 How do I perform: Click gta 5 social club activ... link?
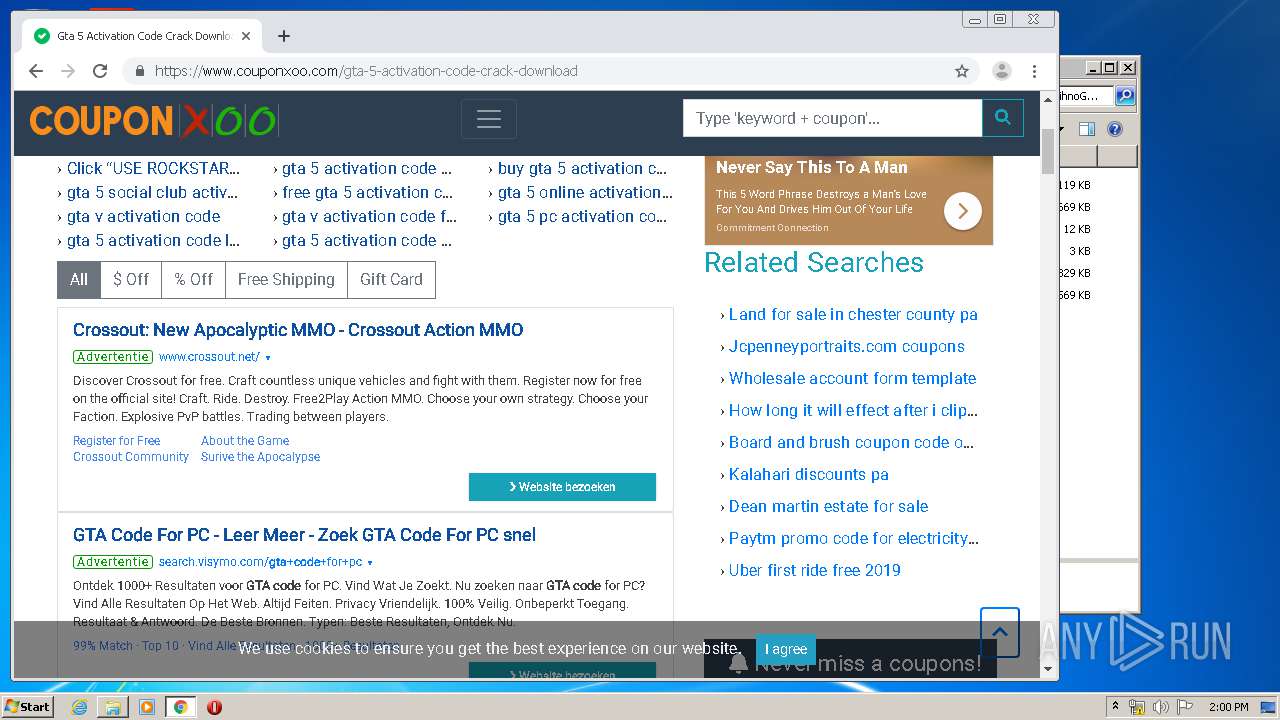point(152,192)
